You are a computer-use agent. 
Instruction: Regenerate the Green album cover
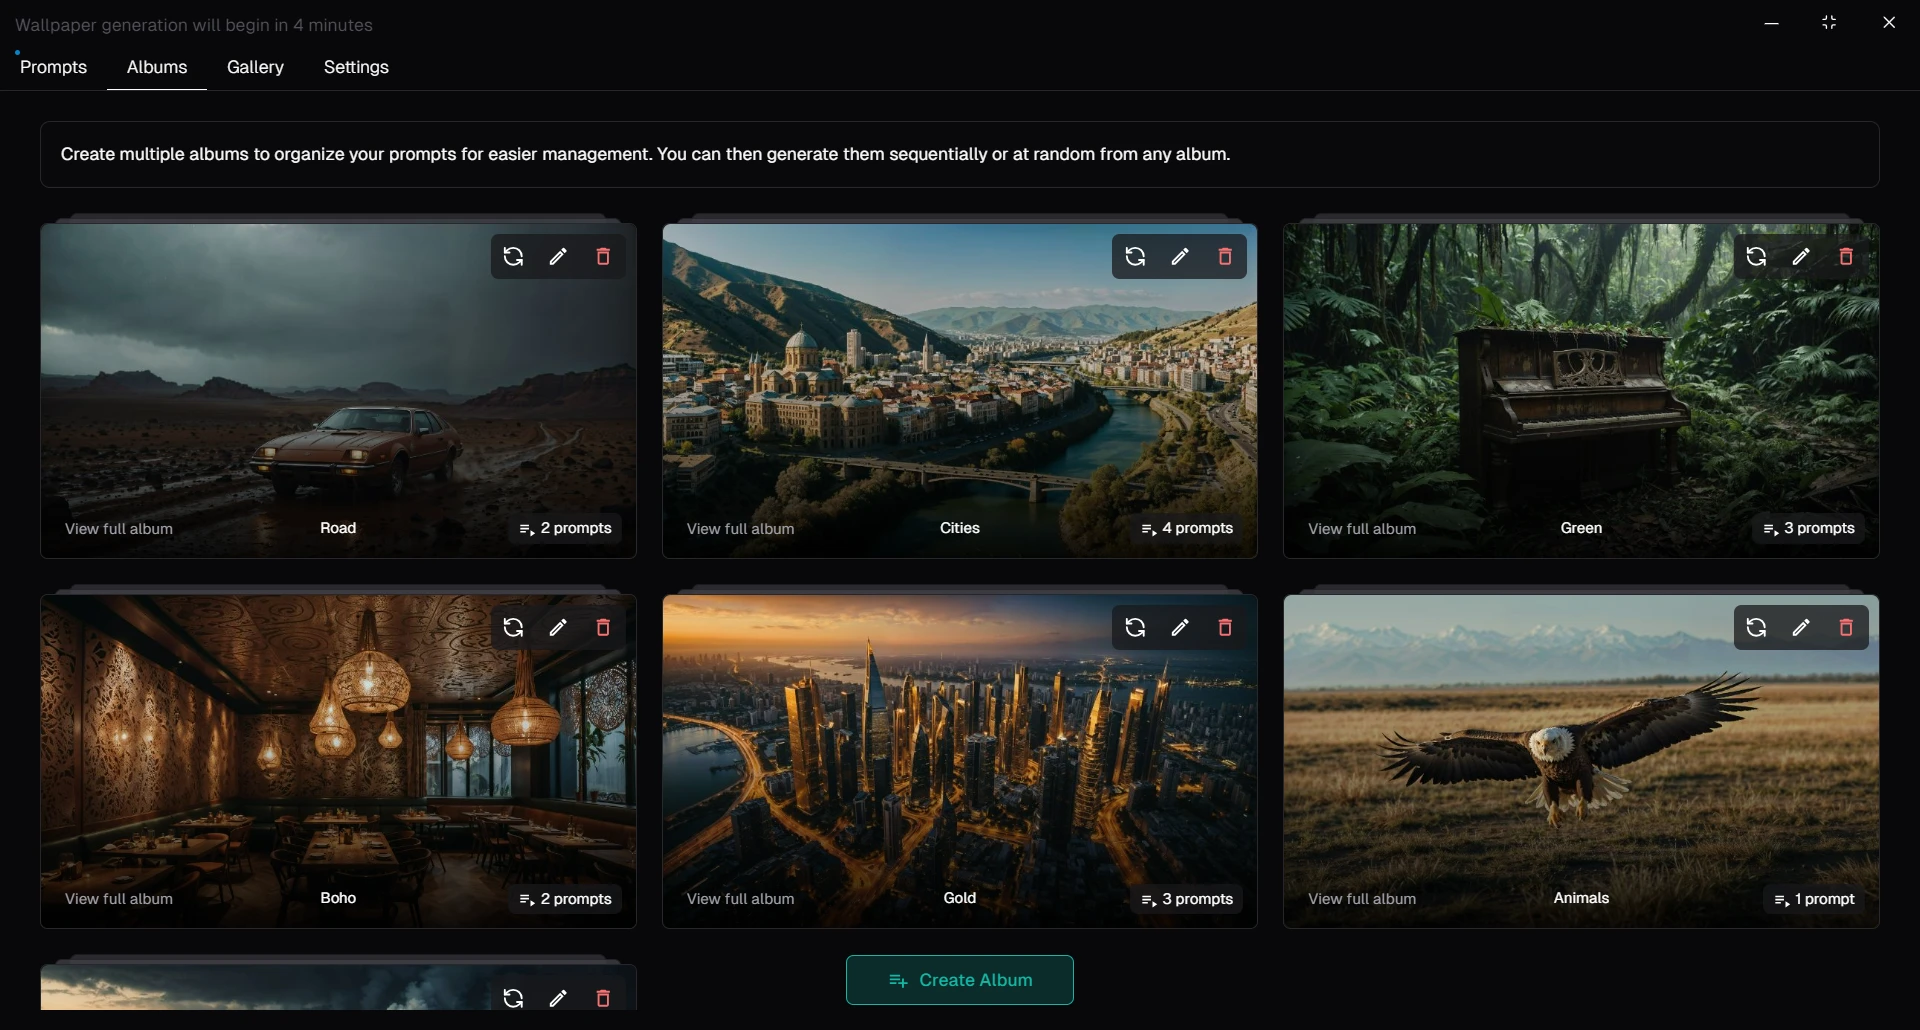click(x=1756, y=257)
